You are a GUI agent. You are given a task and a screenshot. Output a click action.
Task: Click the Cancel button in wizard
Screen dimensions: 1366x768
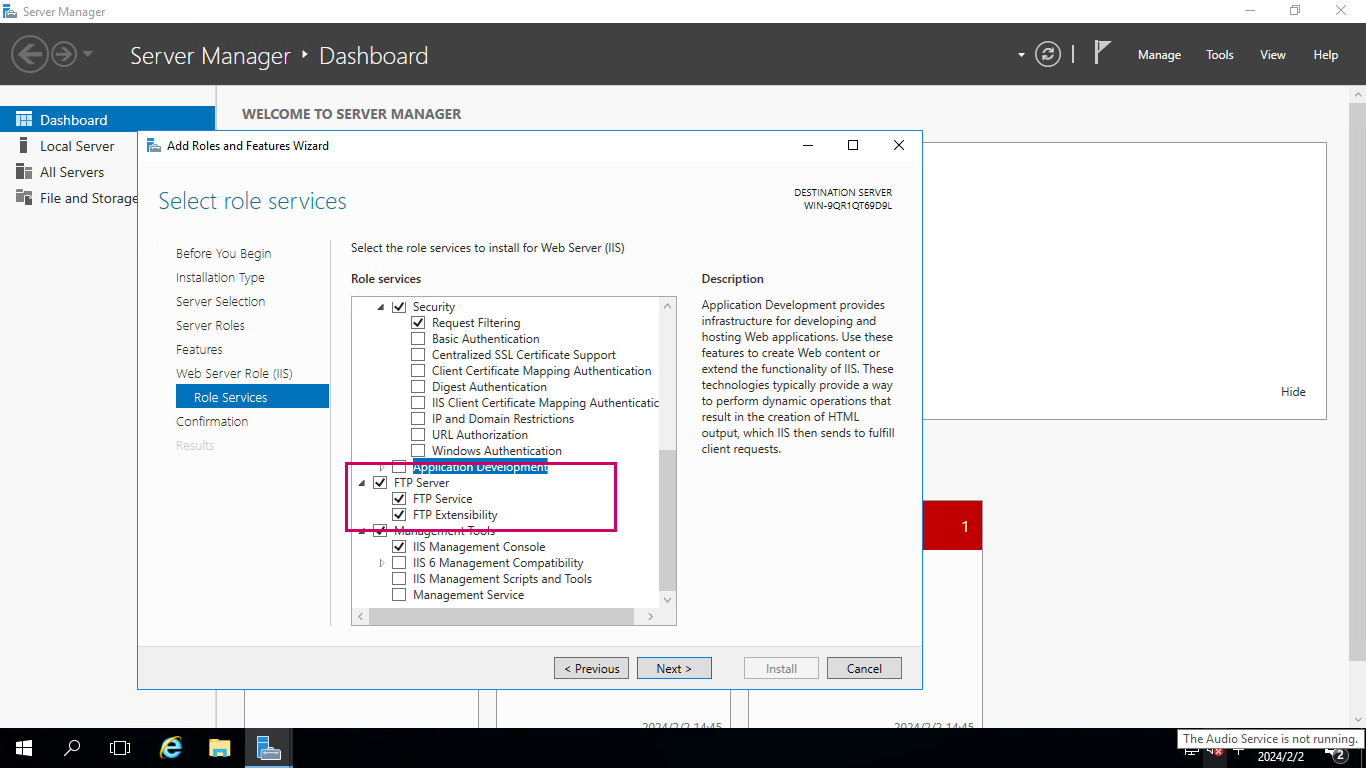pyautogui.click(x=864, y=668)
